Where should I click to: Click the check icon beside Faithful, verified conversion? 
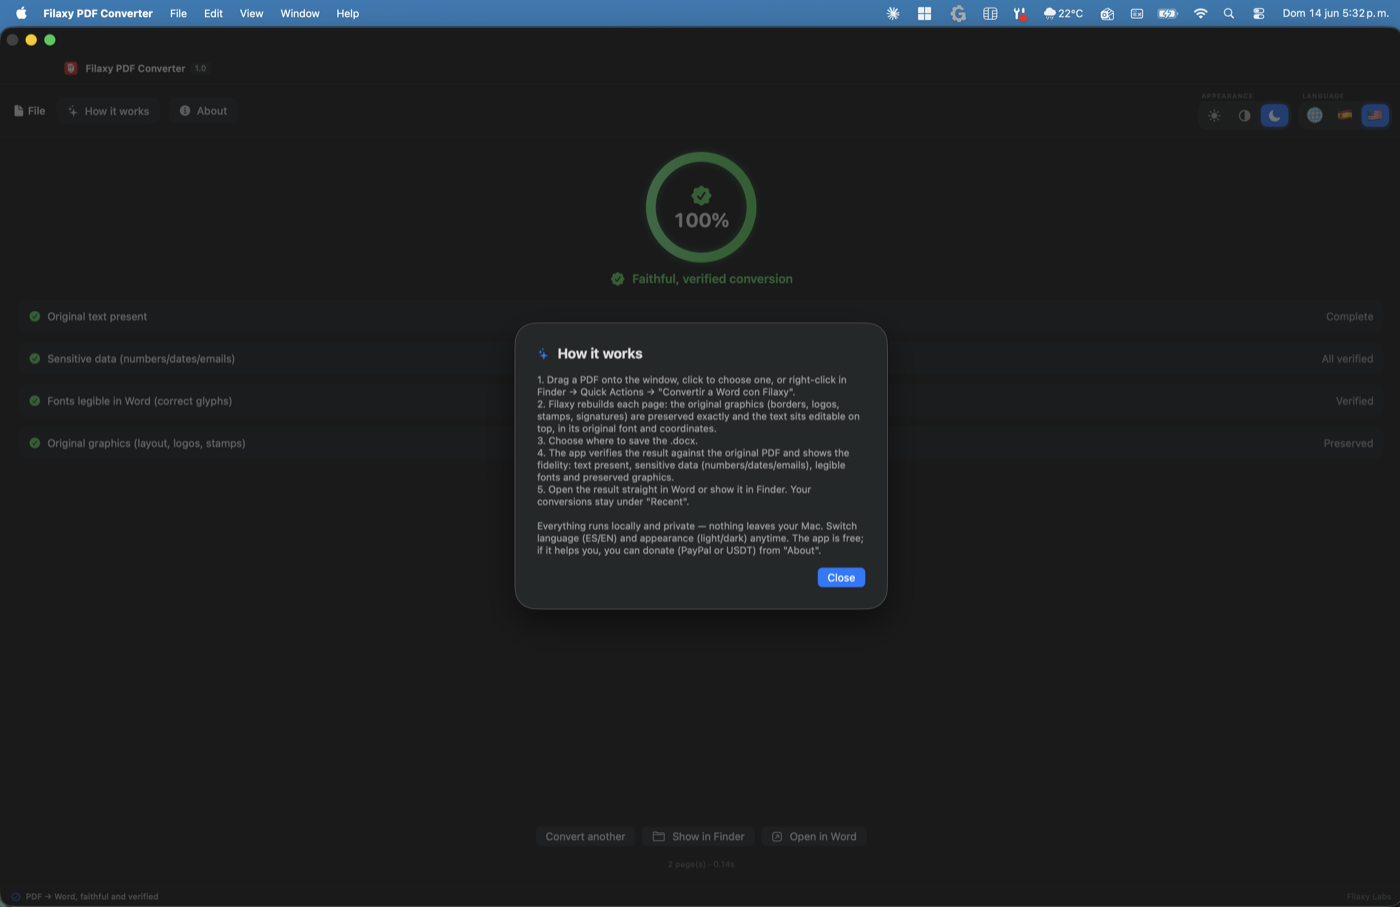[x=618, y=279]
